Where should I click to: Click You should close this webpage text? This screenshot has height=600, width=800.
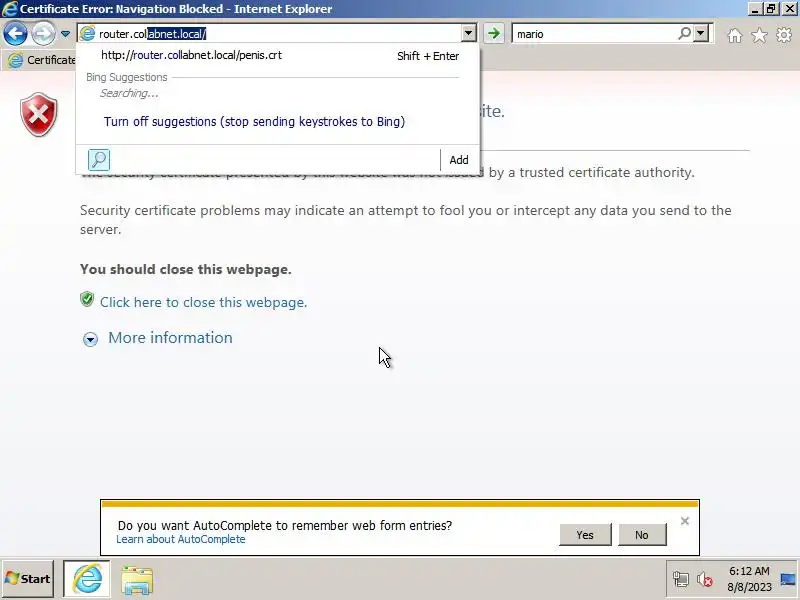coord(186,269)
